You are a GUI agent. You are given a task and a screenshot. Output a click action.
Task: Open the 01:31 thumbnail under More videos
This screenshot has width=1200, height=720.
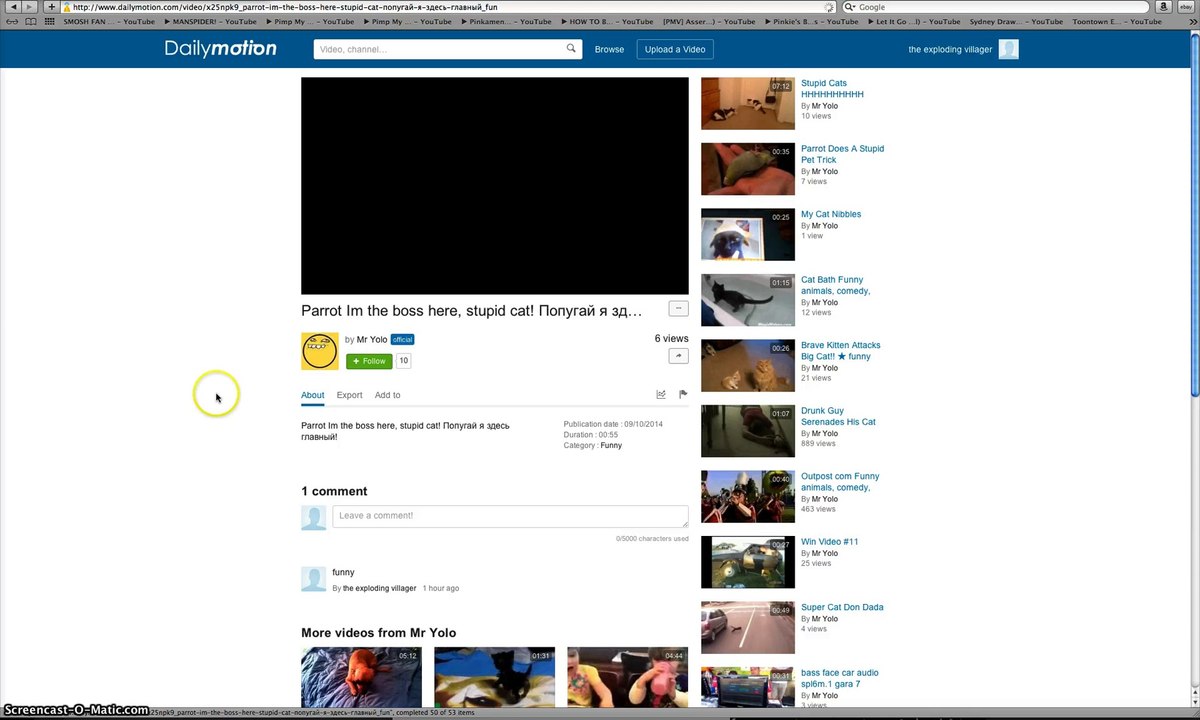click(494, 676)
